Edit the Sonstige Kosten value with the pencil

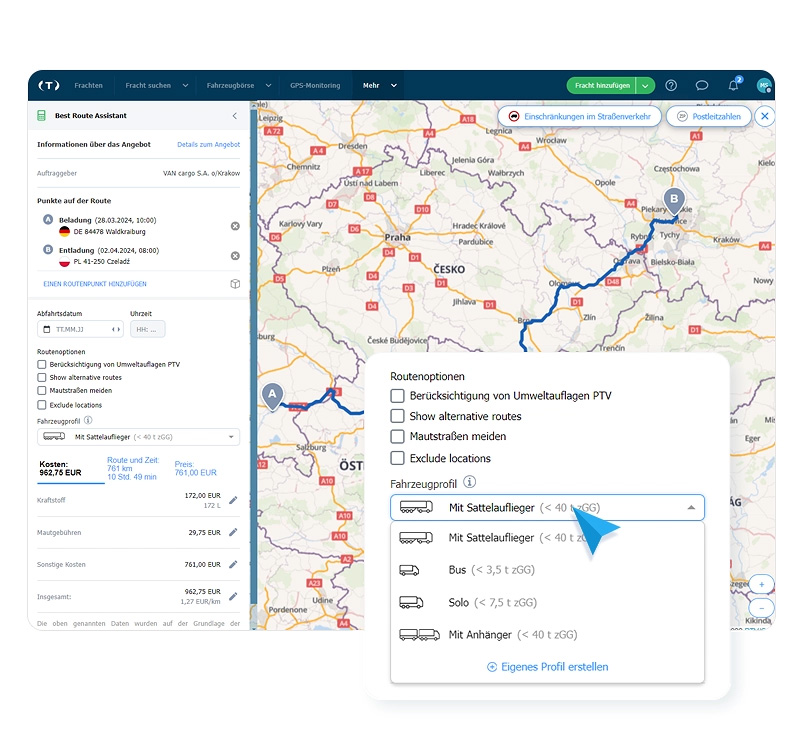pos(233,564)
